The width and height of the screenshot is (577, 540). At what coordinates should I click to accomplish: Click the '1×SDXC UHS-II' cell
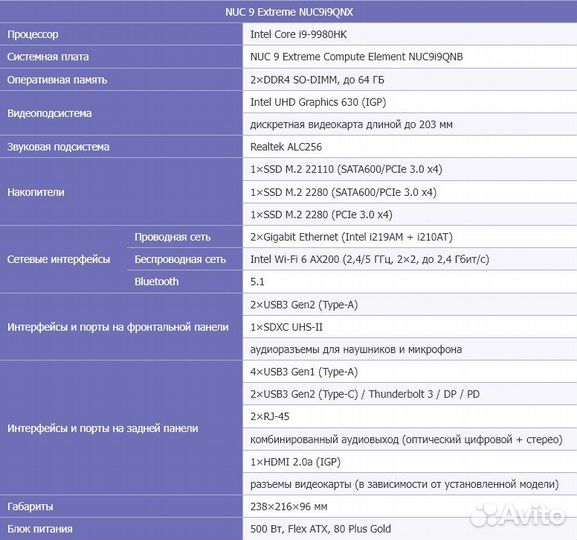click(x=410, y=327)
